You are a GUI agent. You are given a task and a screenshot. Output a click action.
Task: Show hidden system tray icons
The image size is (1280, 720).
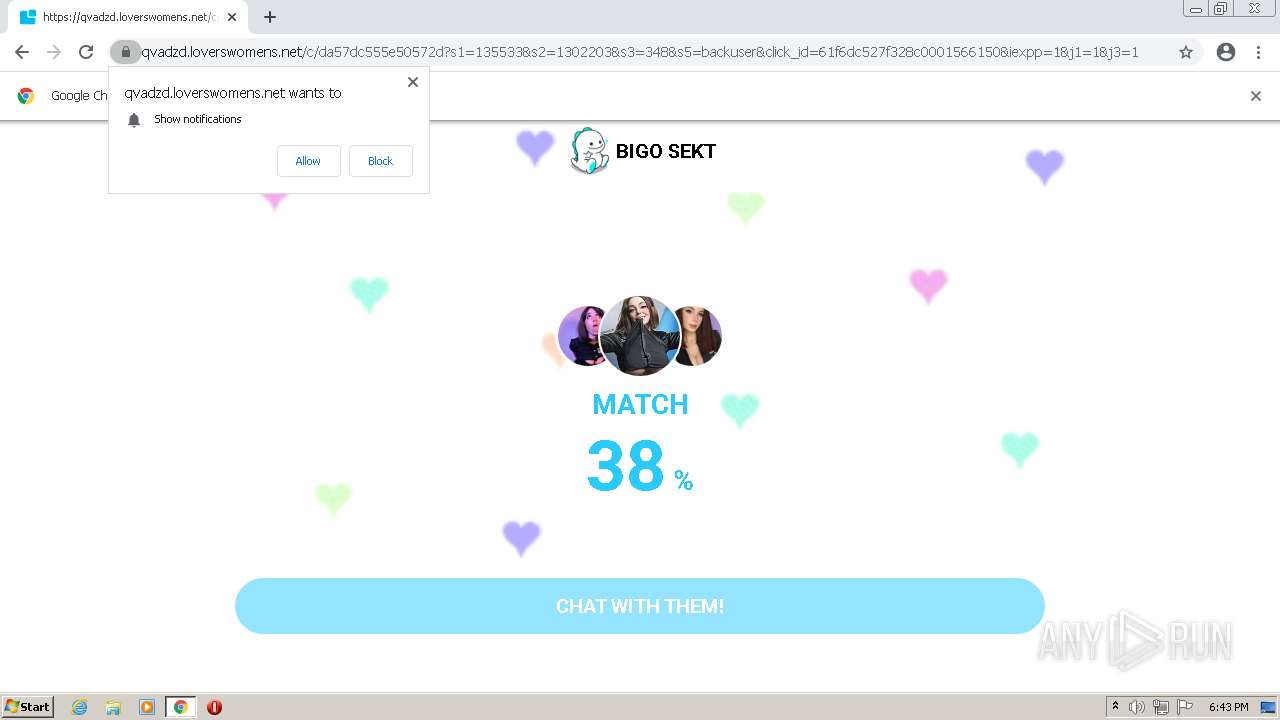(x=1115, y=707)
